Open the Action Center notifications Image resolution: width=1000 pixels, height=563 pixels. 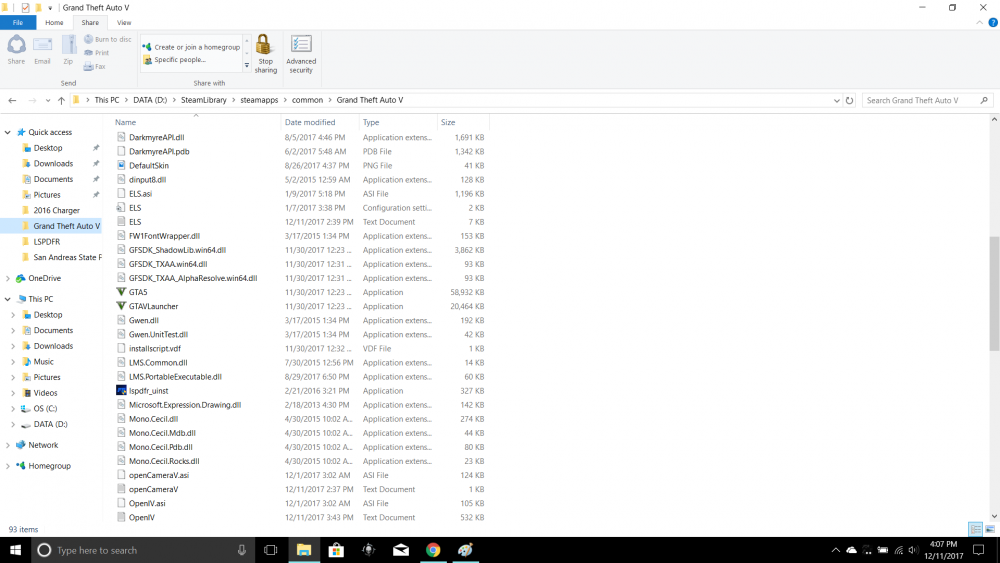978,550
